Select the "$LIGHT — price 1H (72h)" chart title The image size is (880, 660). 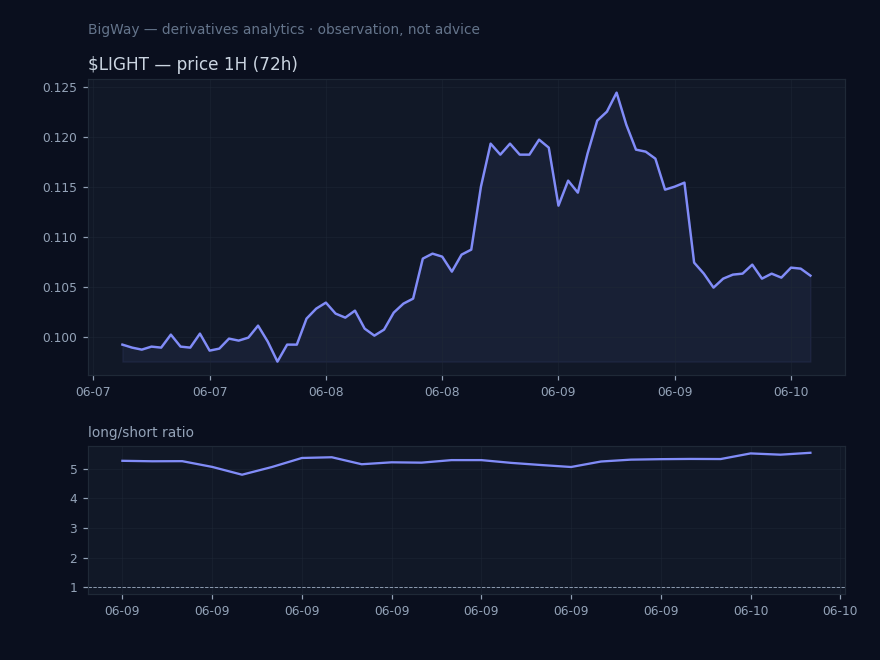coord(192,64)
